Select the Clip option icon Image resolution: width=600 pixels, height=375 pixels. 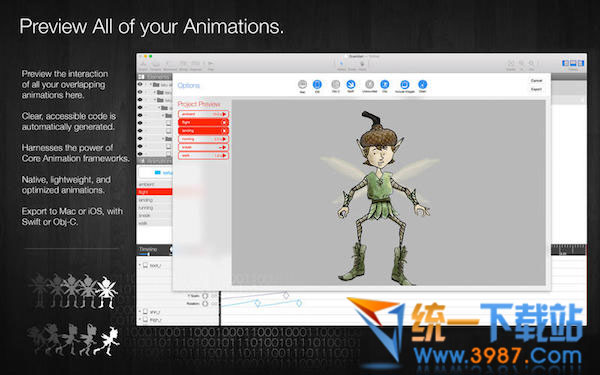(x=385, y=84)
